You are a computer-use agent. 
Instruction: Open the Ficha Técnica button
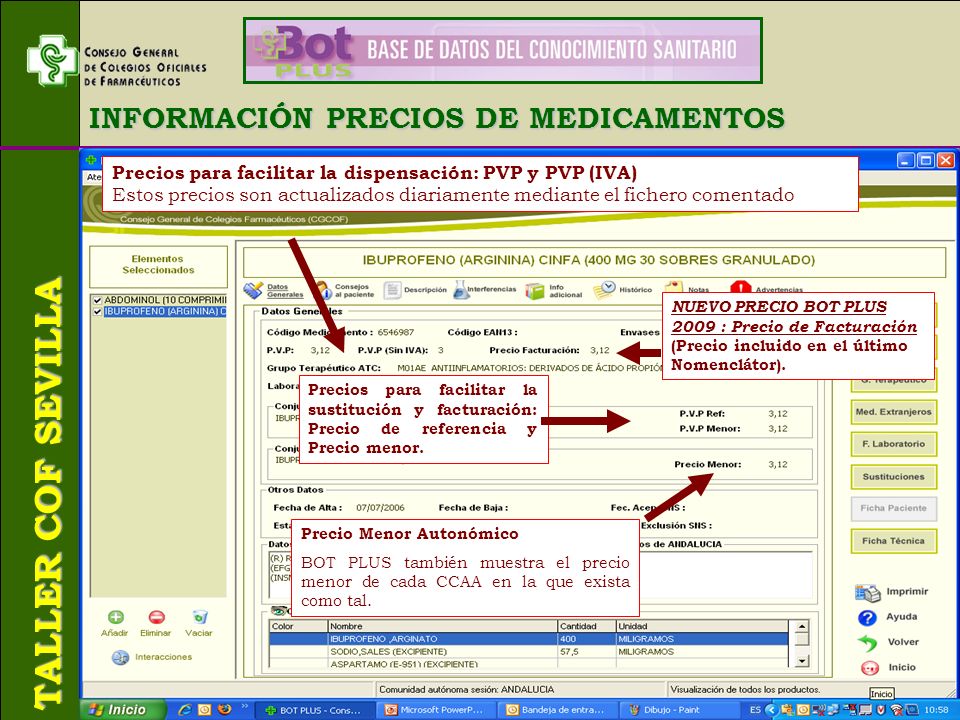tap(893, 541)
